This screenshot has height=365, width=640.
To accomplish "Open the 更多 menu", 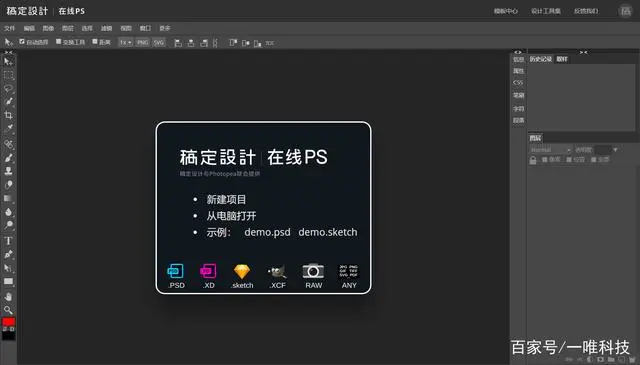I will coord(165,28).
